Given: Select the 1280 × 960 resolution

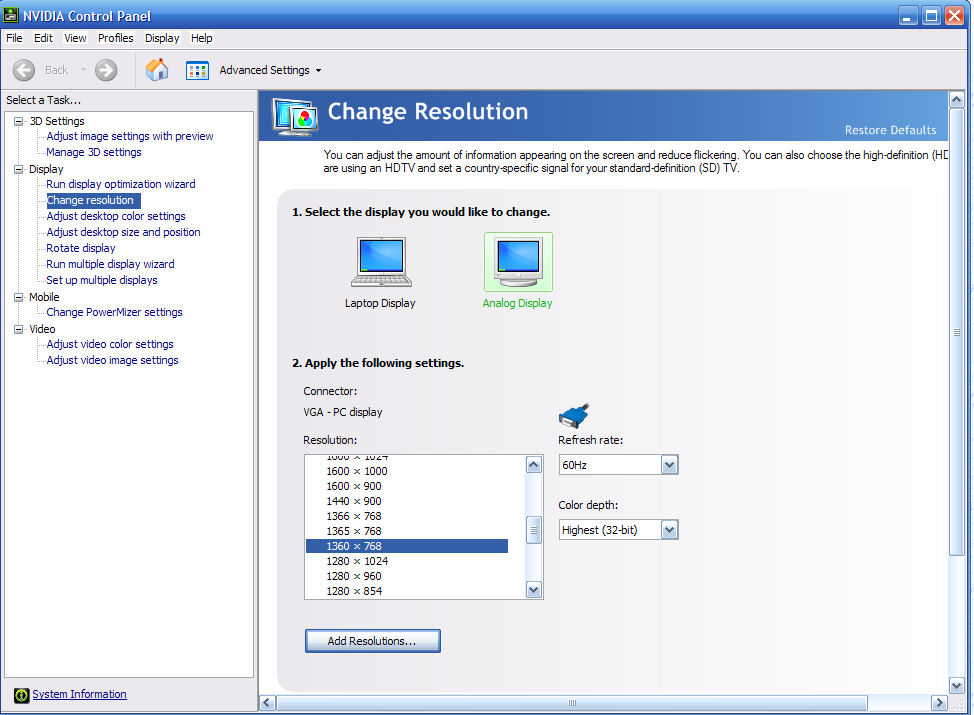Looking at the screenshot, I should tap(407, 576).
